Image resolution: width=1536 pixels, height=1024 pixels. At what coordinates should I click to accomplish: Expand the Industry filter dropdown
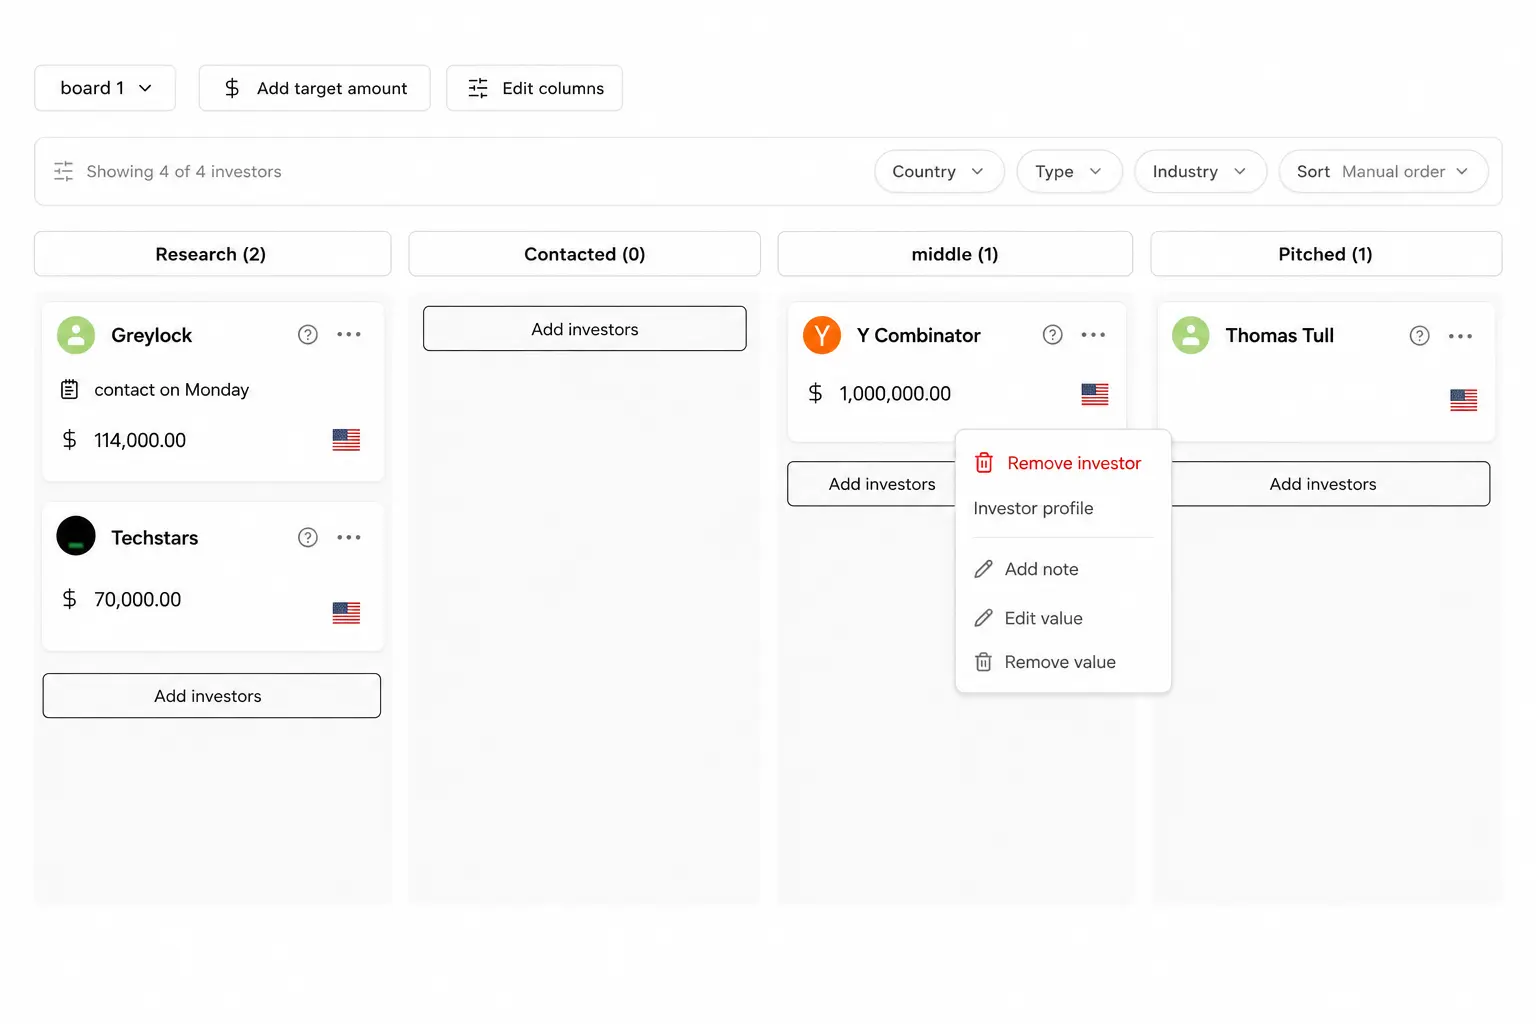click(1200, 171)
